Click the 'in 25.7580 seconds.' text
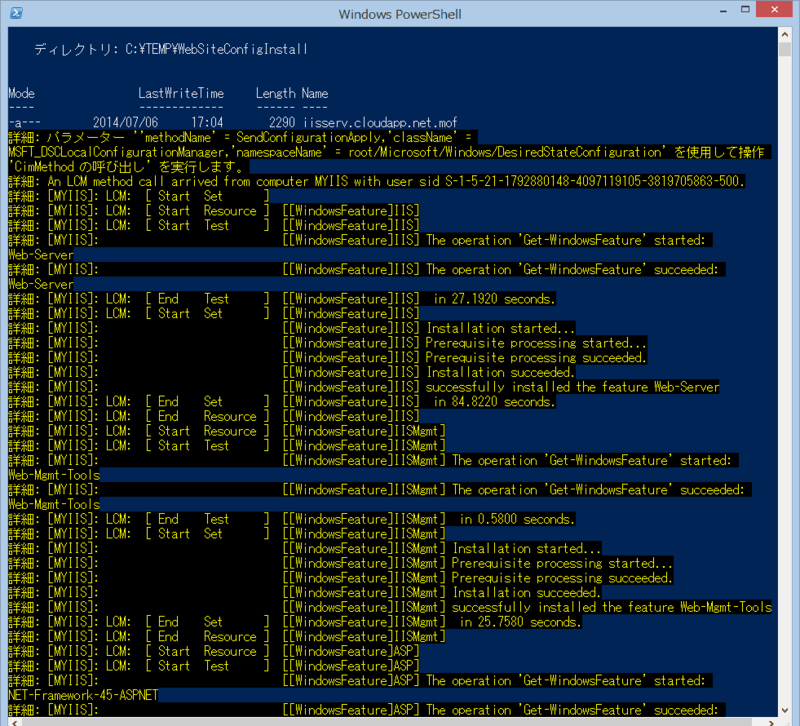The image size is (800, 726). coord(520,622)
